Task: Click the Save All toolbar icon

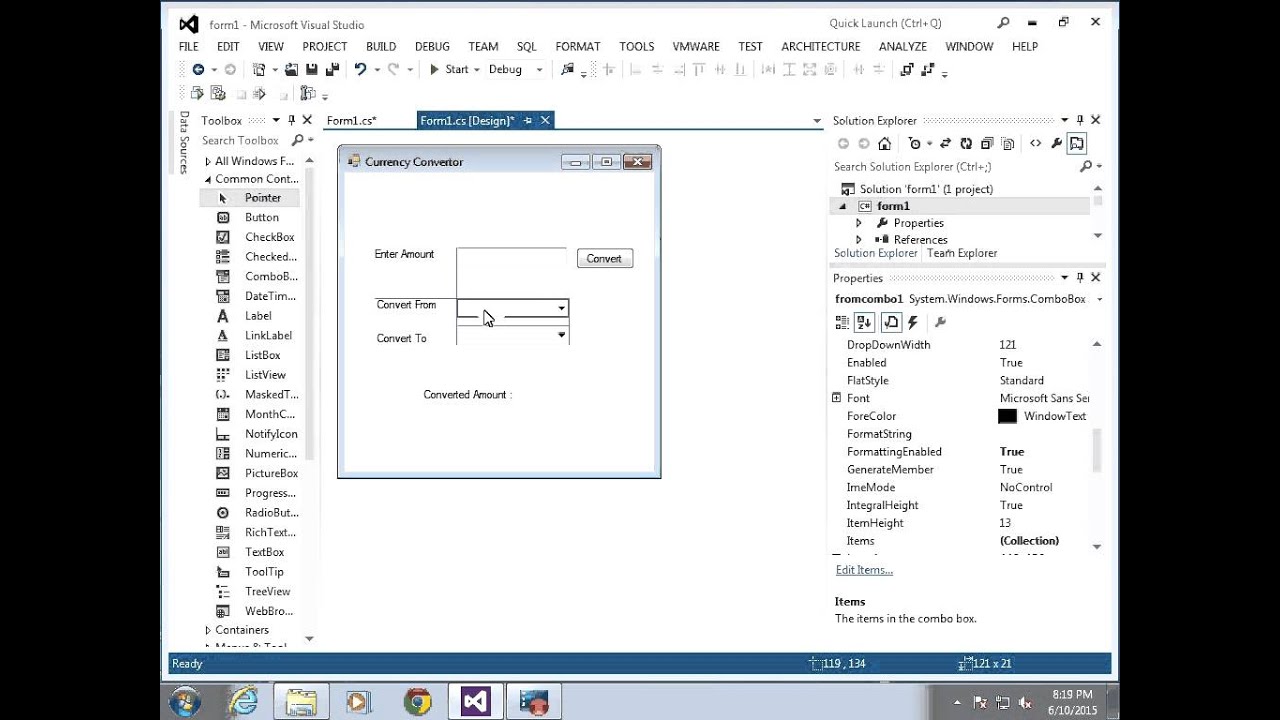Action: point(332,69)
